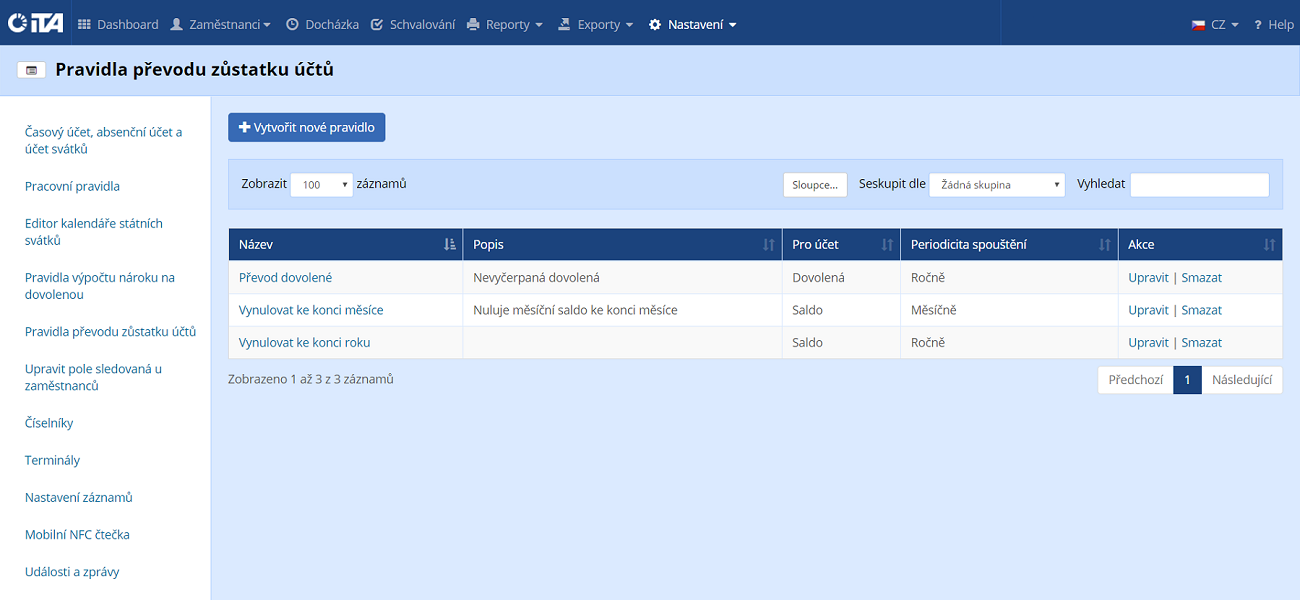Open Help from the question mark icon
The width and height of the screenshot is (1300, 600).
(x=1258, y=24)
